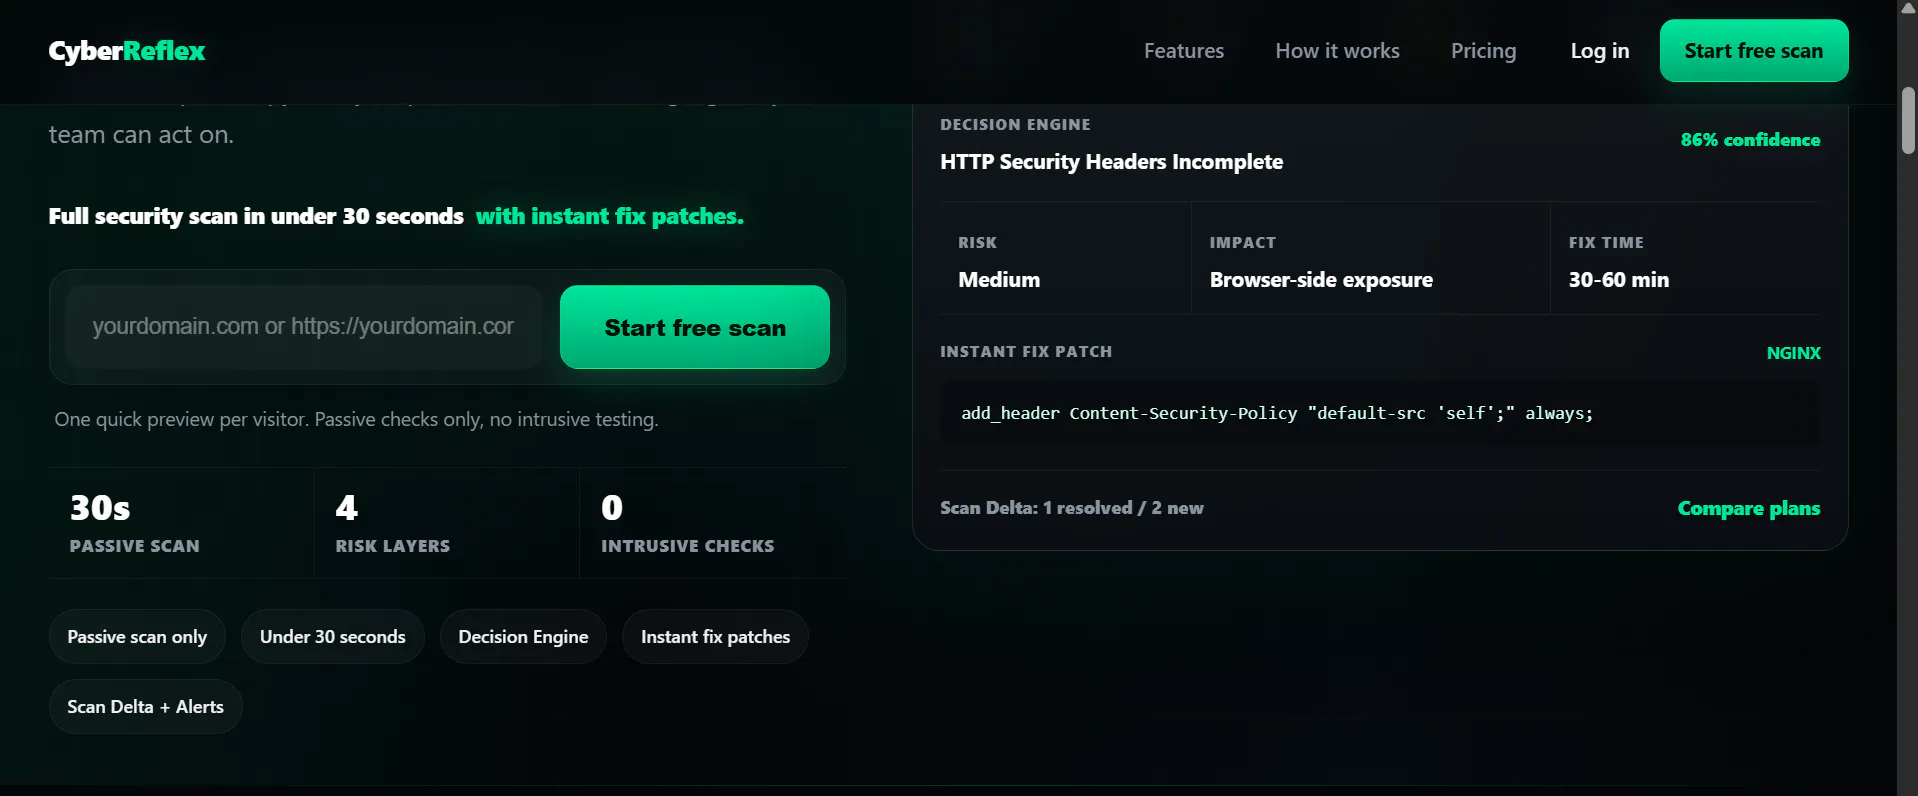
Task: Select the Instant fix patches pill
Action: (x=715, y=637)
